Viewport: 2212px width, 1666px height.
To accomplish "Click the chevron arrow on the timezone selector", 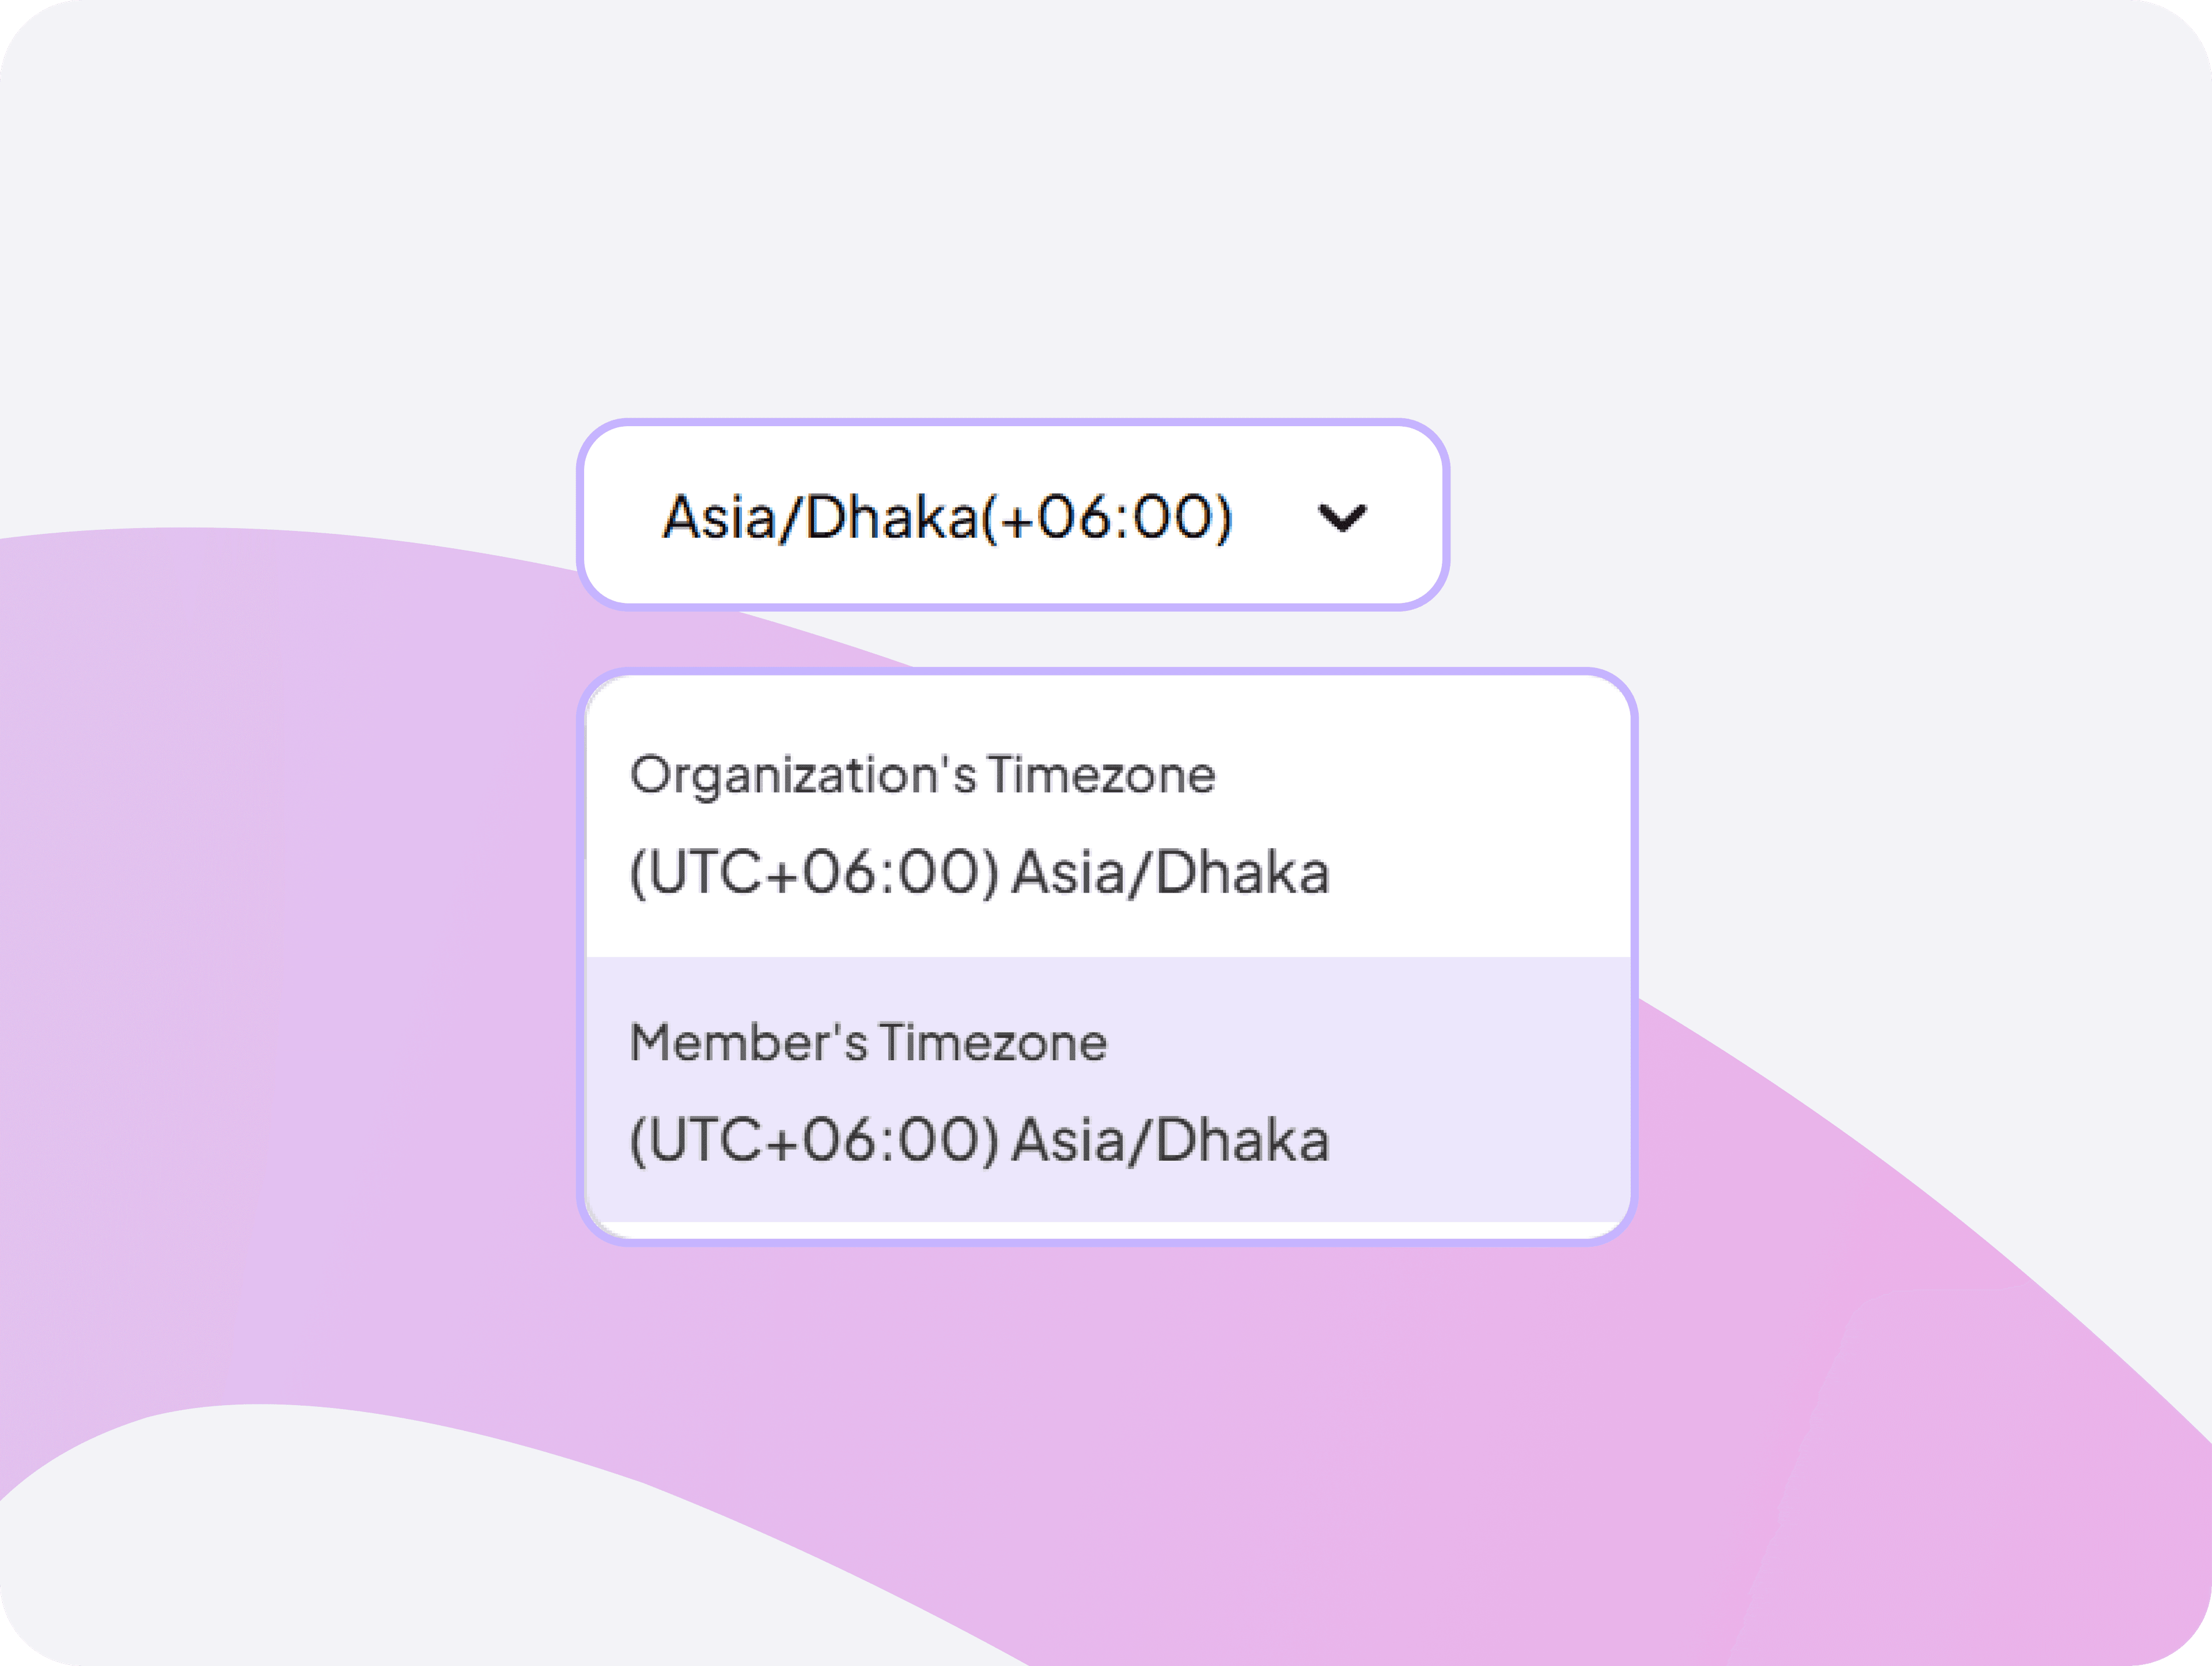I will click(x=1344, y=516).
